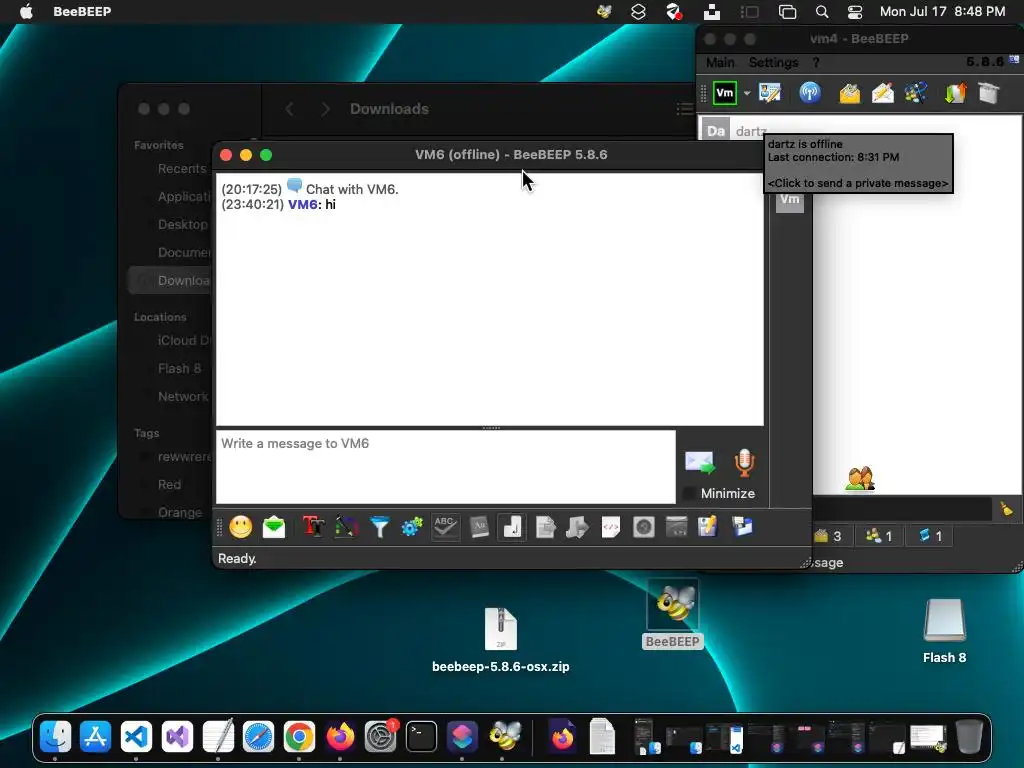Open the ? help menu in vm4

816,63
